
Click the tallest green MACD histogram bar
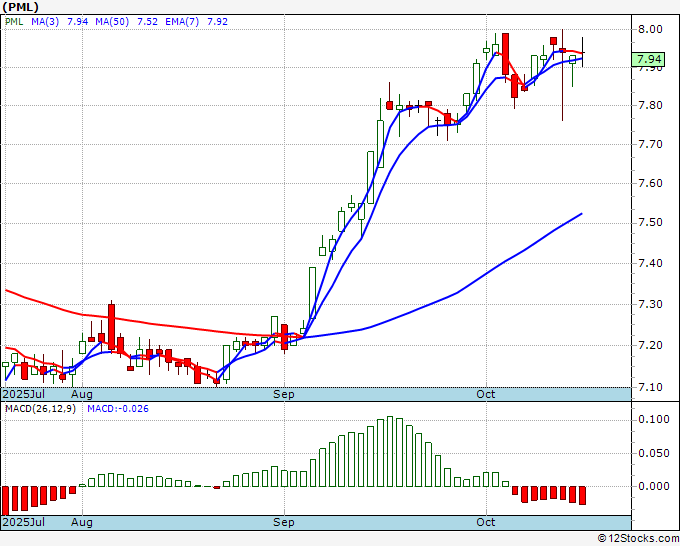coord(390,451)
